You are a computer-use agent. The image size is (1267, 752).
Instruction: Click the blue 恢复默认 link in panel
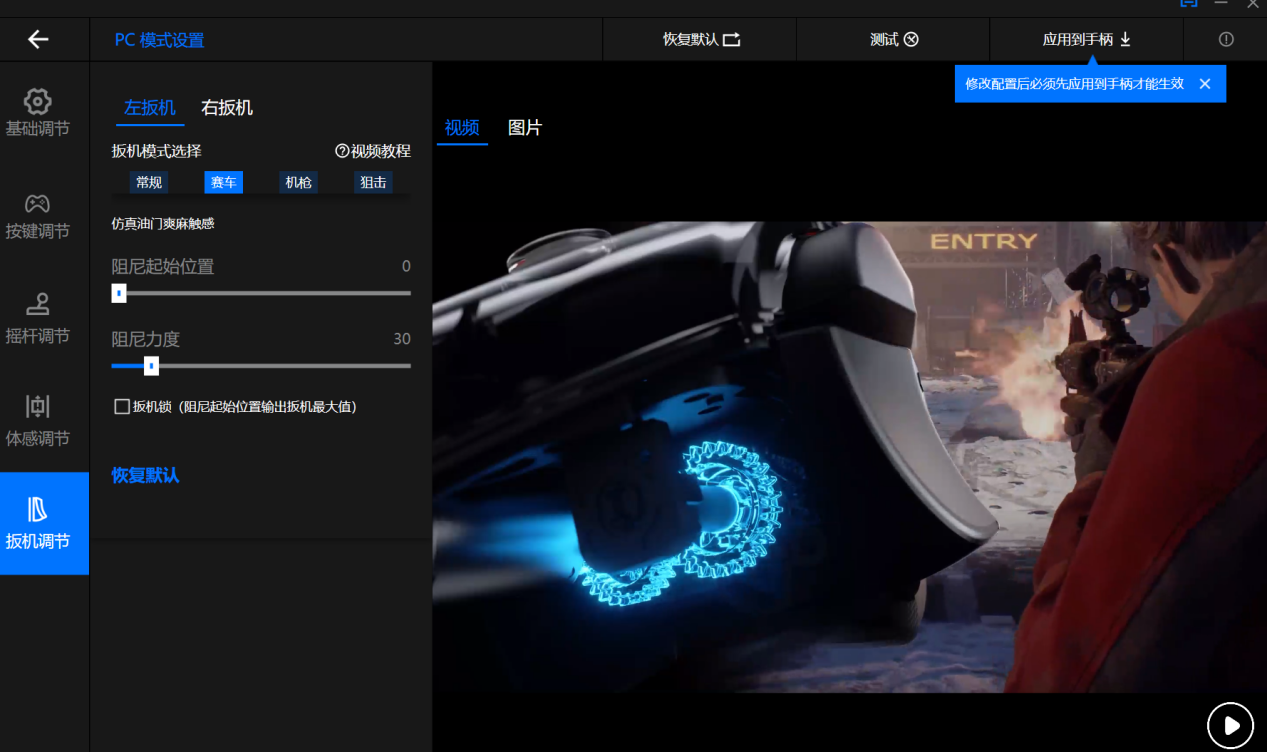tap(145, 475)
